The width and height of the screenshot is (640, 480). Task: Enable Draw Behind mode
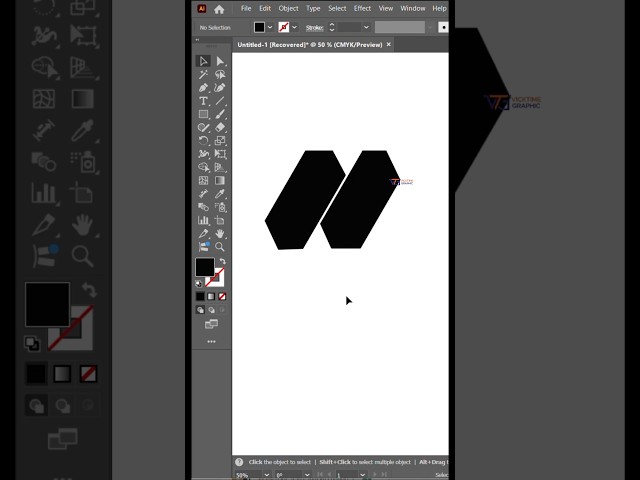coord(211,310)
